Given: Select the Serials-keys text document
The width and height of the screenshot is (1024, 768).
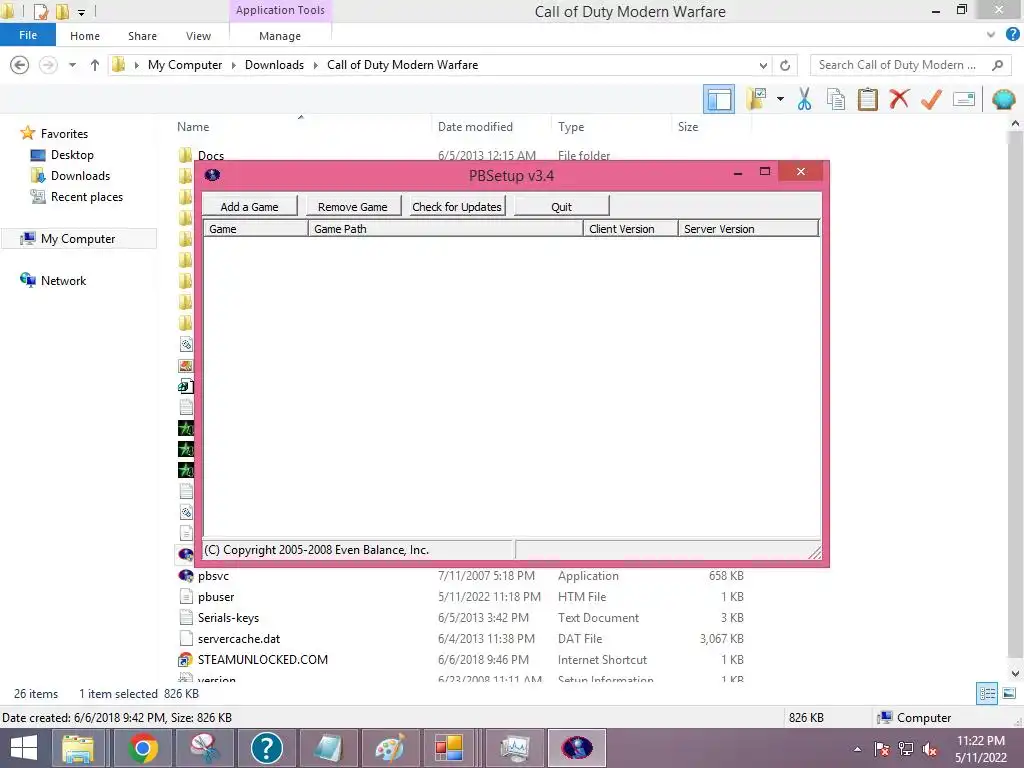Looking at the screenshot, I should click(x=228, y=617).
